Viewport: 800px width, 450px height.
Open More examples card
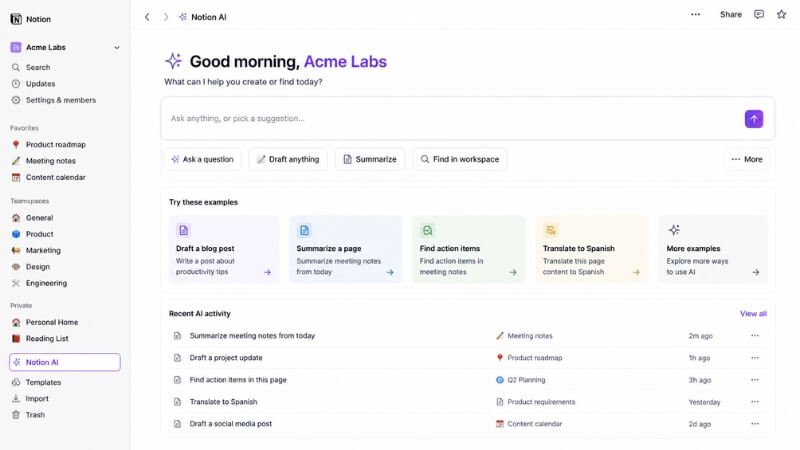tap(713, 249)
